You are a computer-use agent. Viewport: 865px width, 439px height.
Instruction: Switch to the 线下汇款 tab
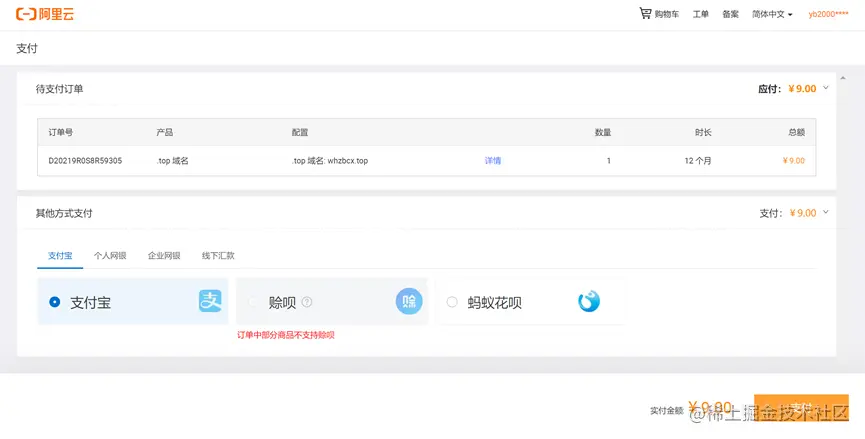click(218, 256)
